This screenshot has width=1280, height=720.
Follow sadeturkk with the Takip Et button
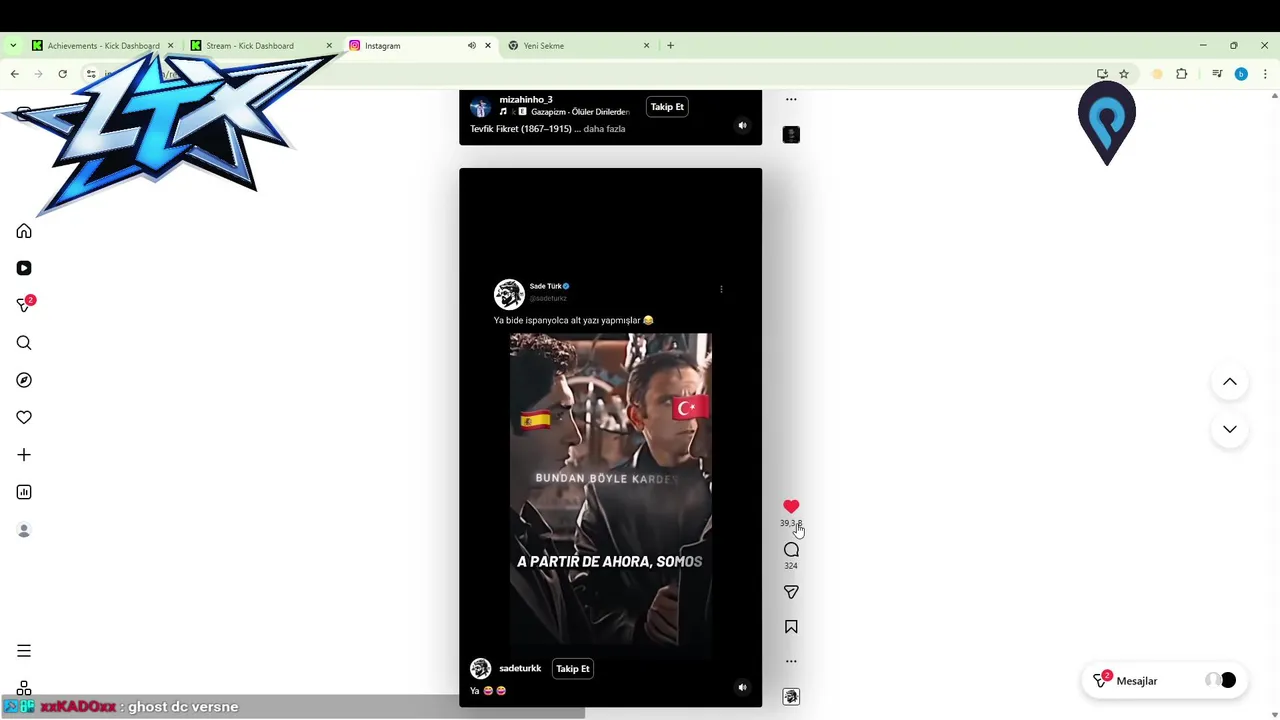(x=573, y=668)
